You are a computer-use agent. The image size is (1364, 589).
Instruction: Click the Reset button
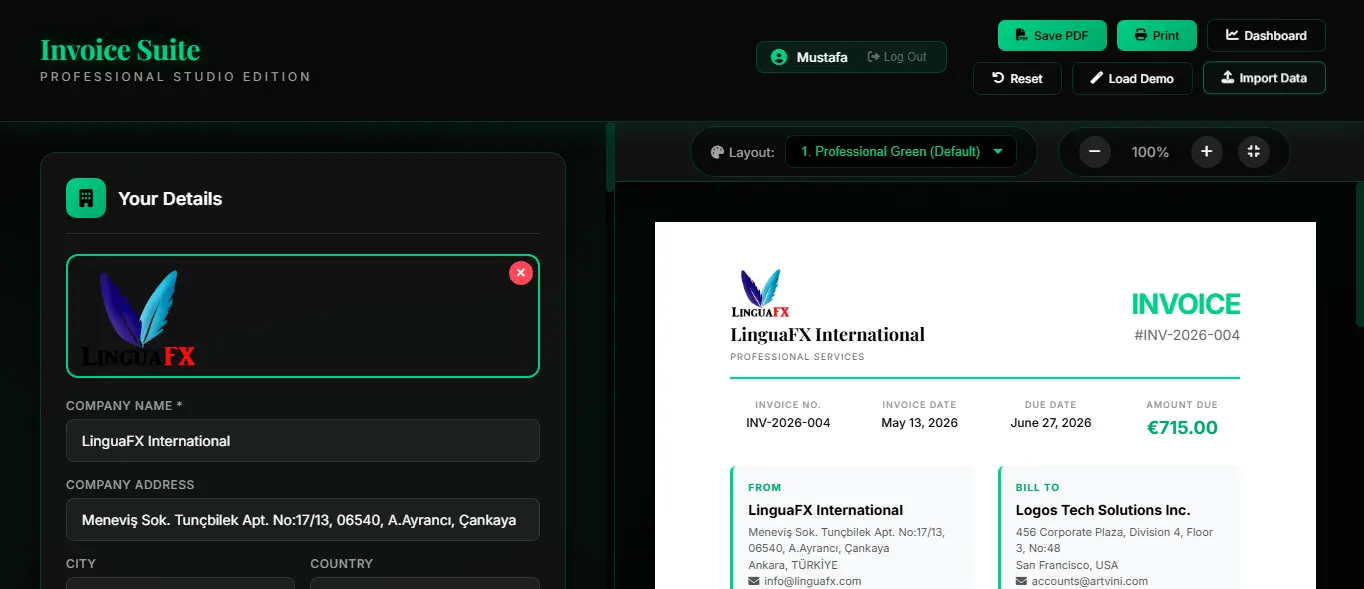tap(1017, 78)
